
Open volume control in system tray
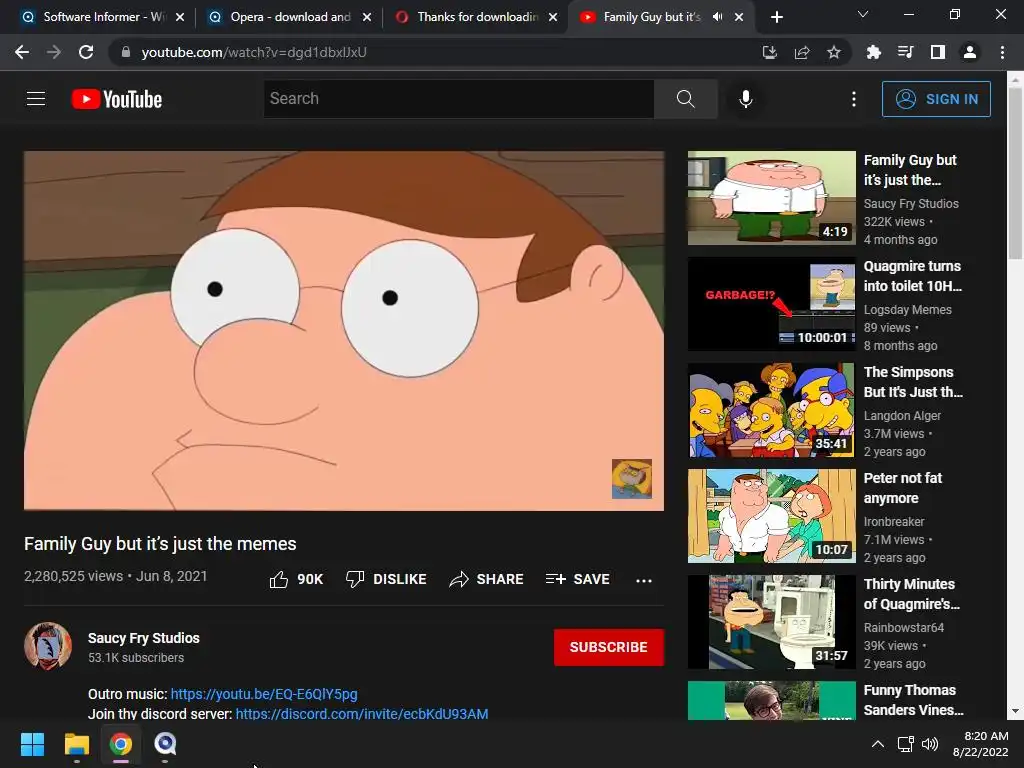coord(930,744)
